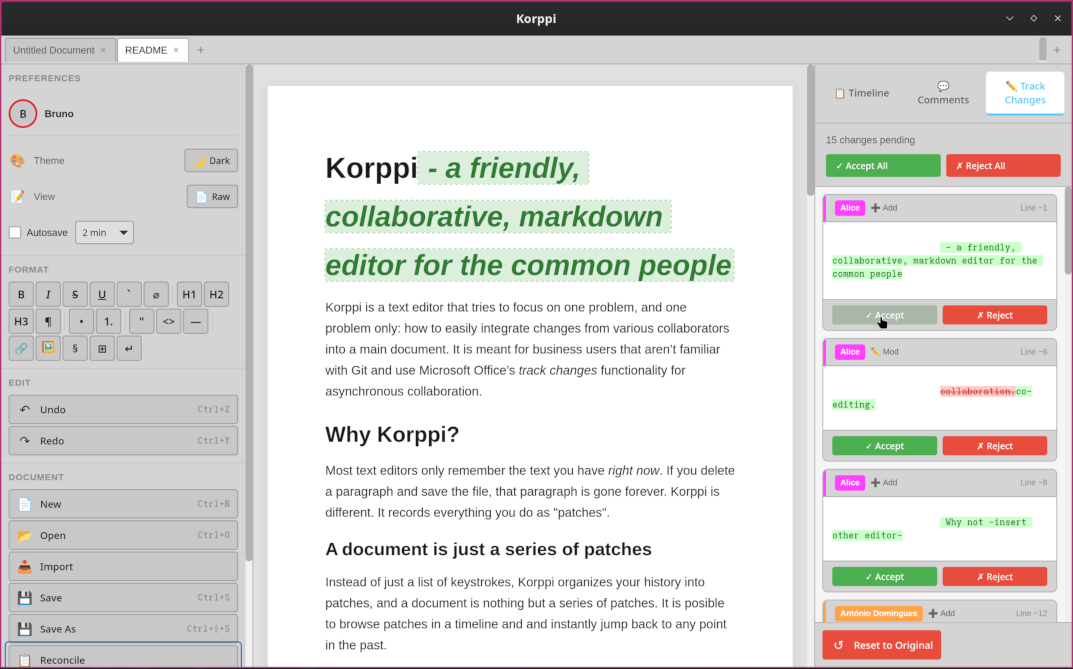
Task: Close the README tab
Action: point(176,50)
